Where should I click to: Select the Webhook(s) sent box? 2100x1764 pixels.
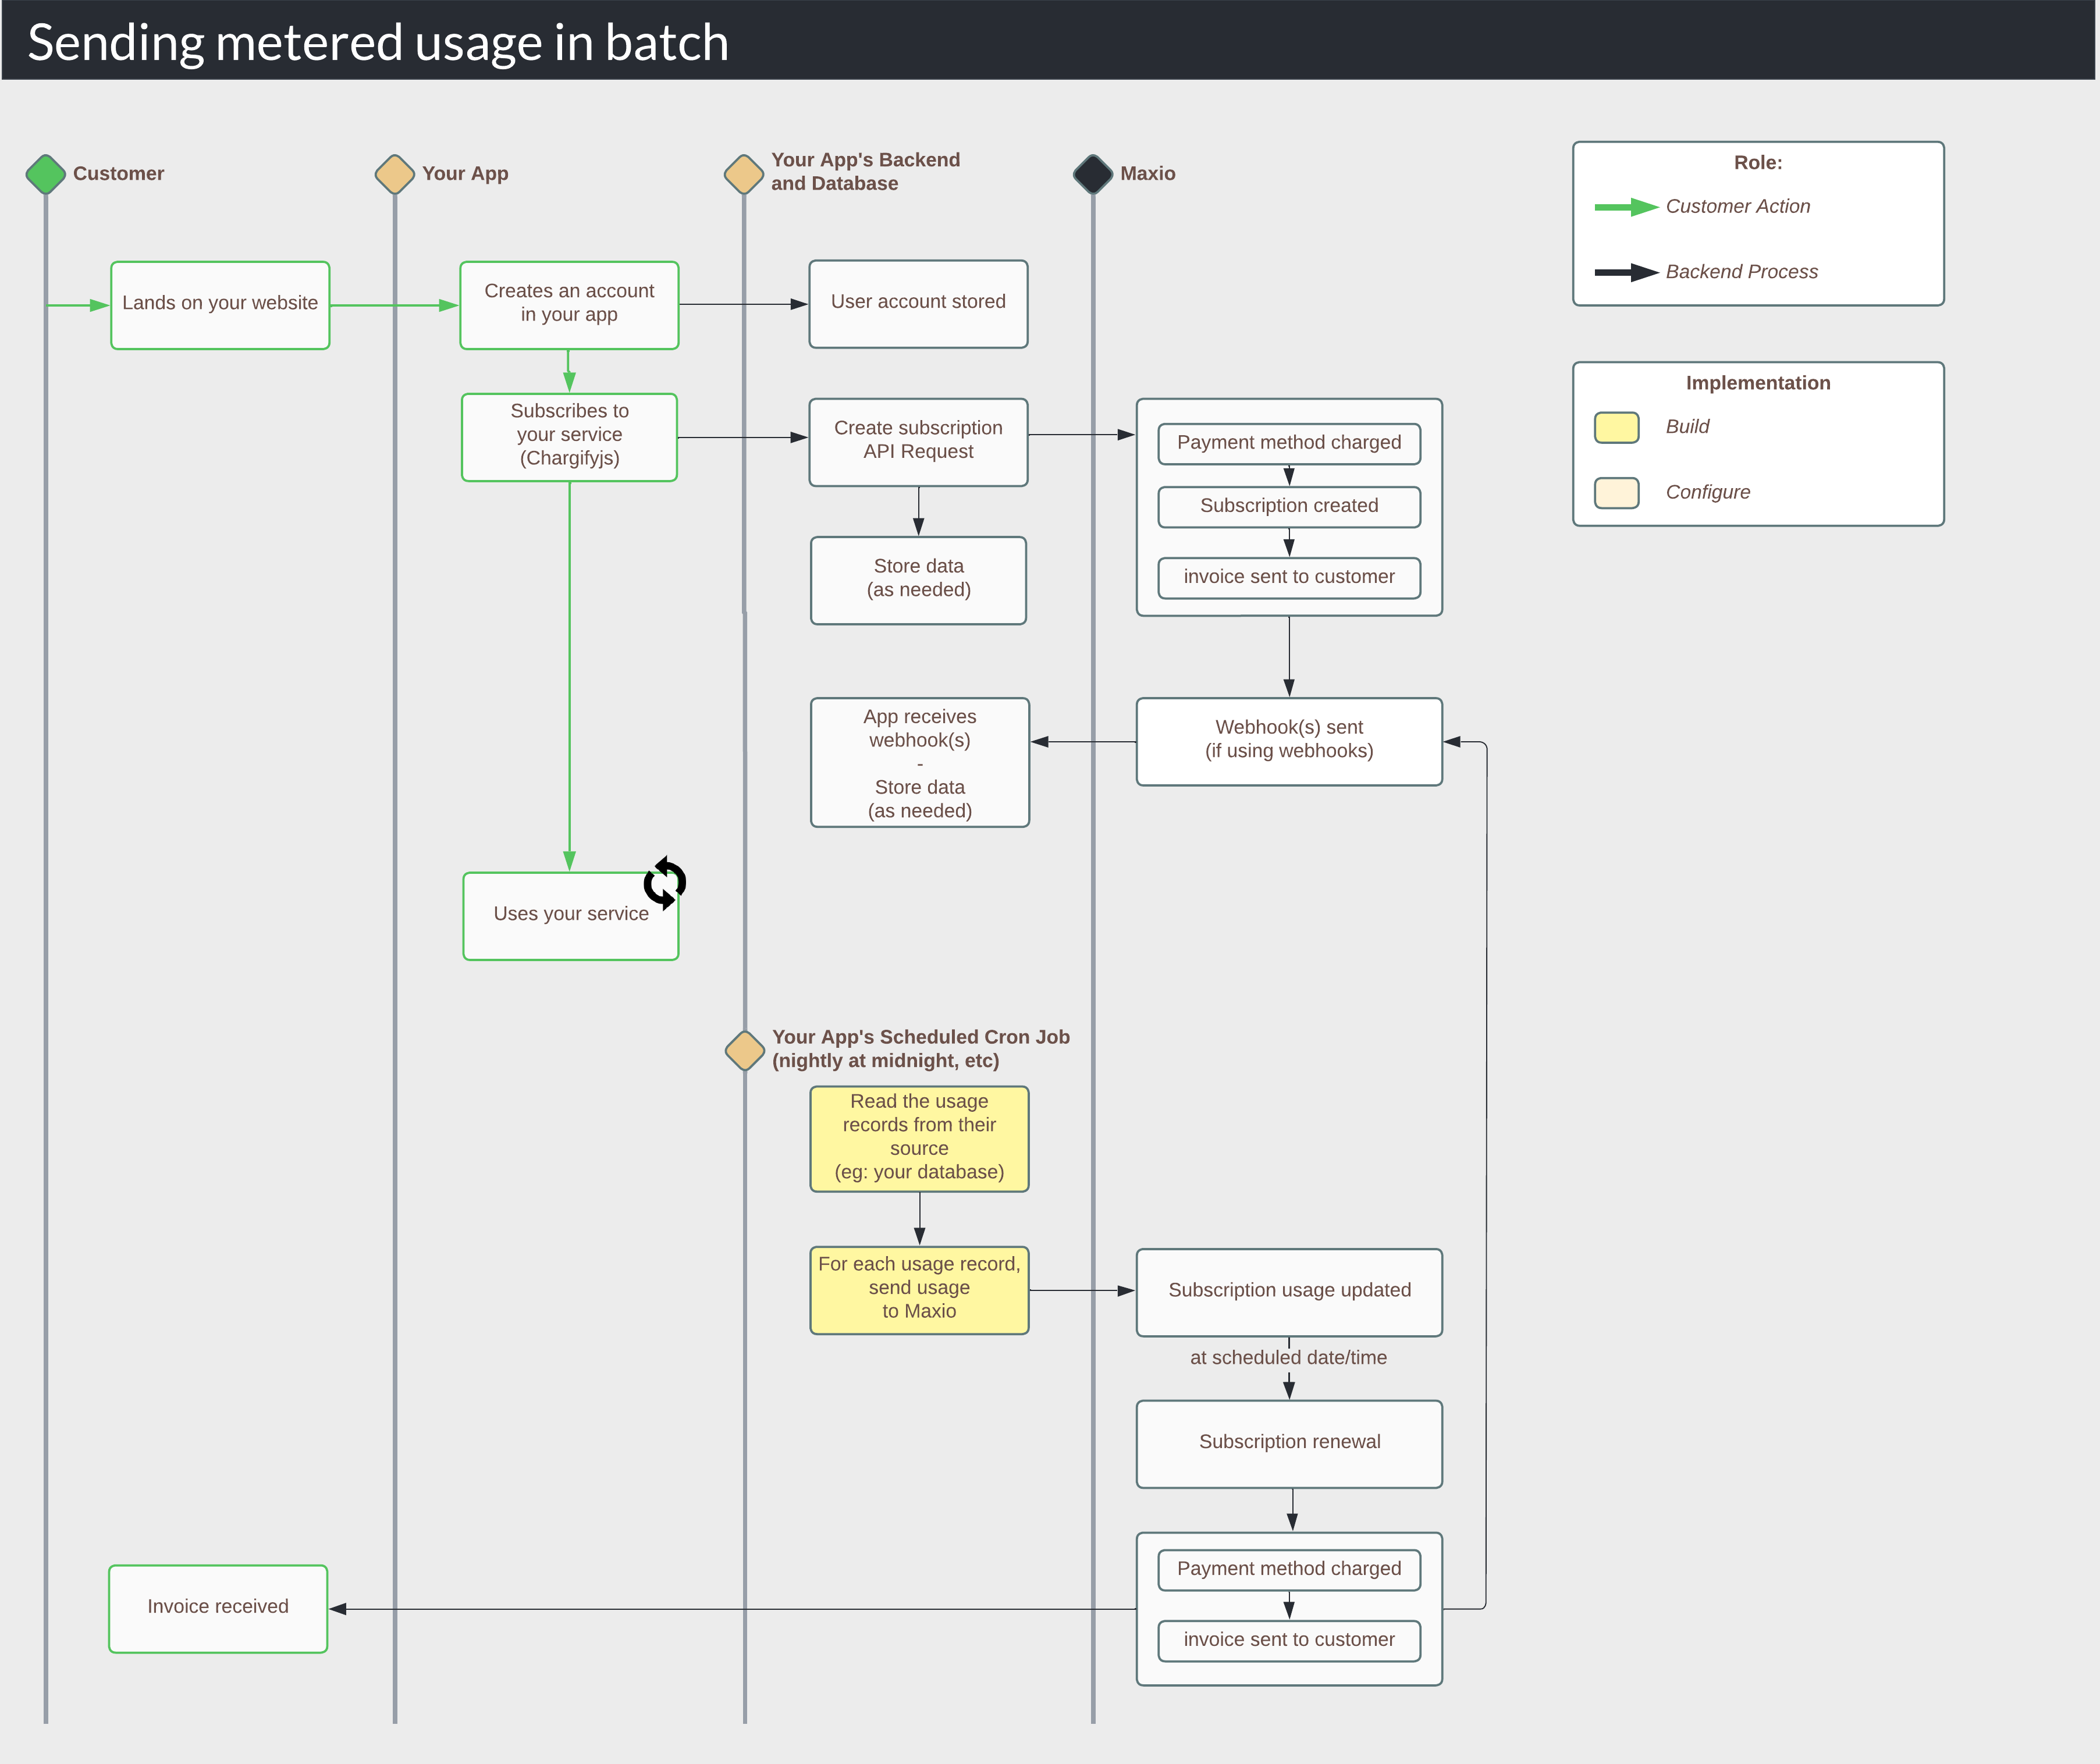point(1289,741)
